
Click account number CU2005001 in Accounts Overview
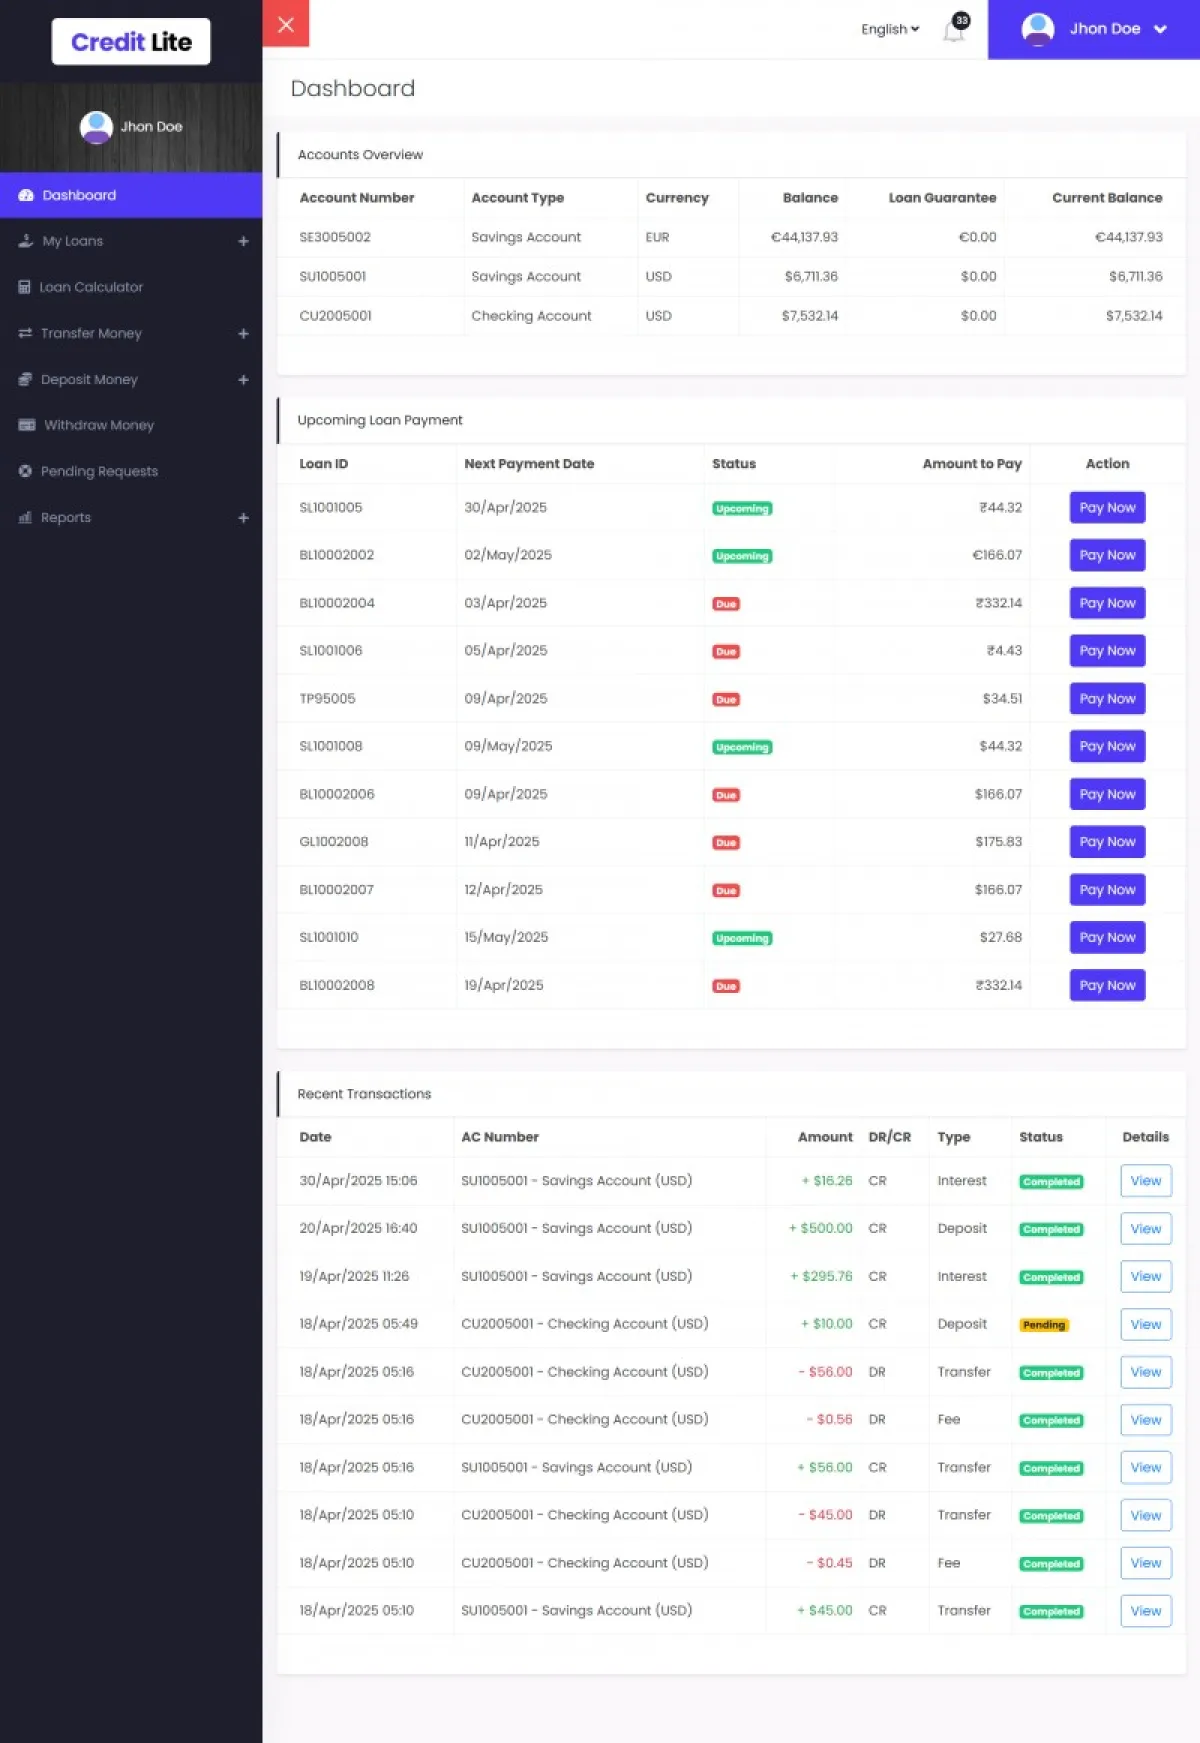tap(335, 316)
